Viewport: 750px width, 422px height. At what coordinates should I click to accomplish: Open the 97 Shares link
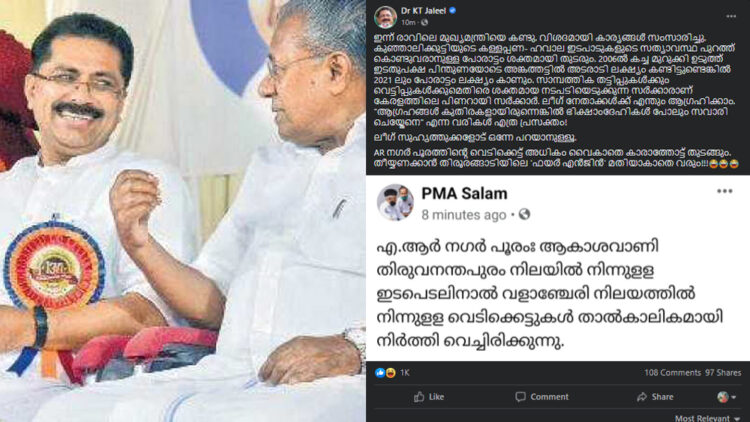point(723,373)
